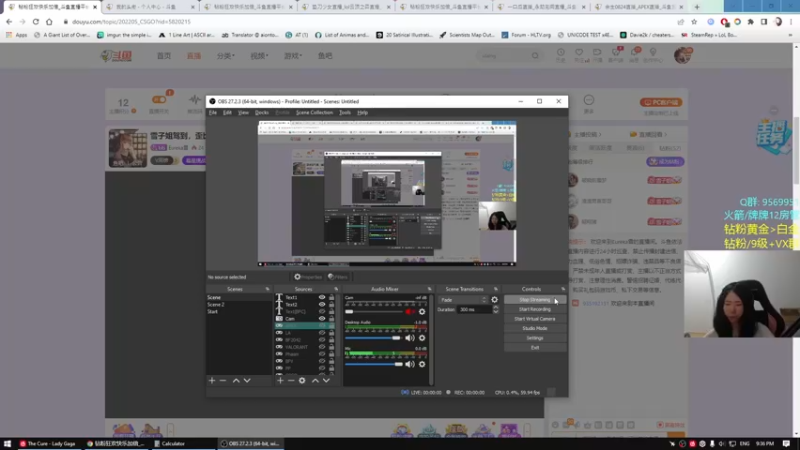
Task: Open the Windows Start menu
Action: (7, 444)
